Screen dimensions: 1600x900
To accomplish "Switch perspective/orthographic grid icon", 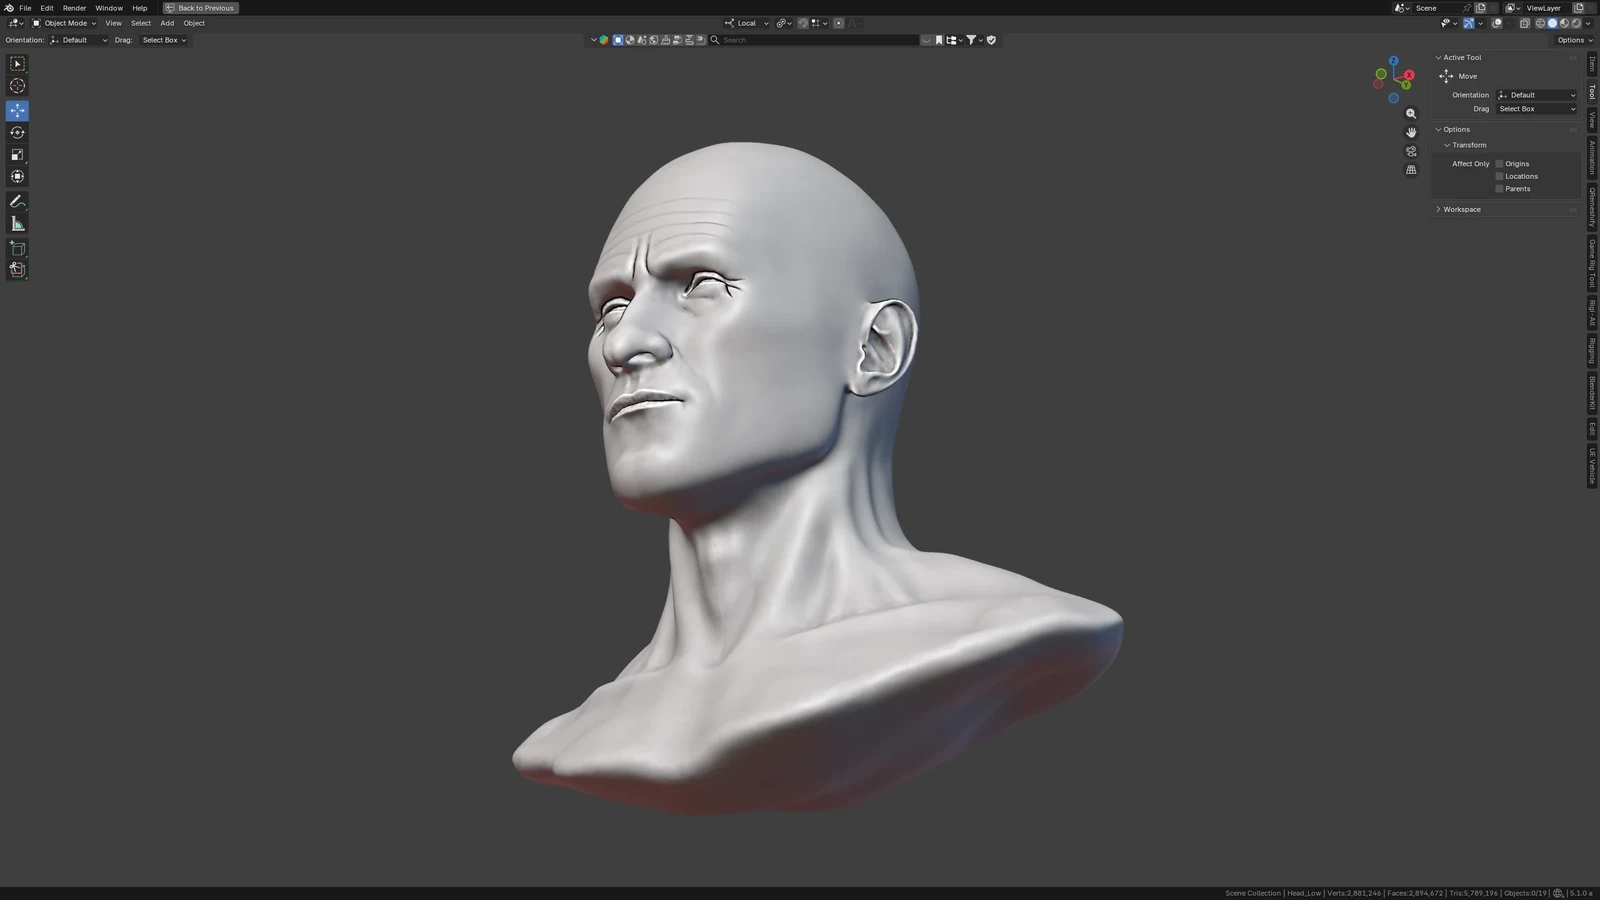I will click(1411, 170).
